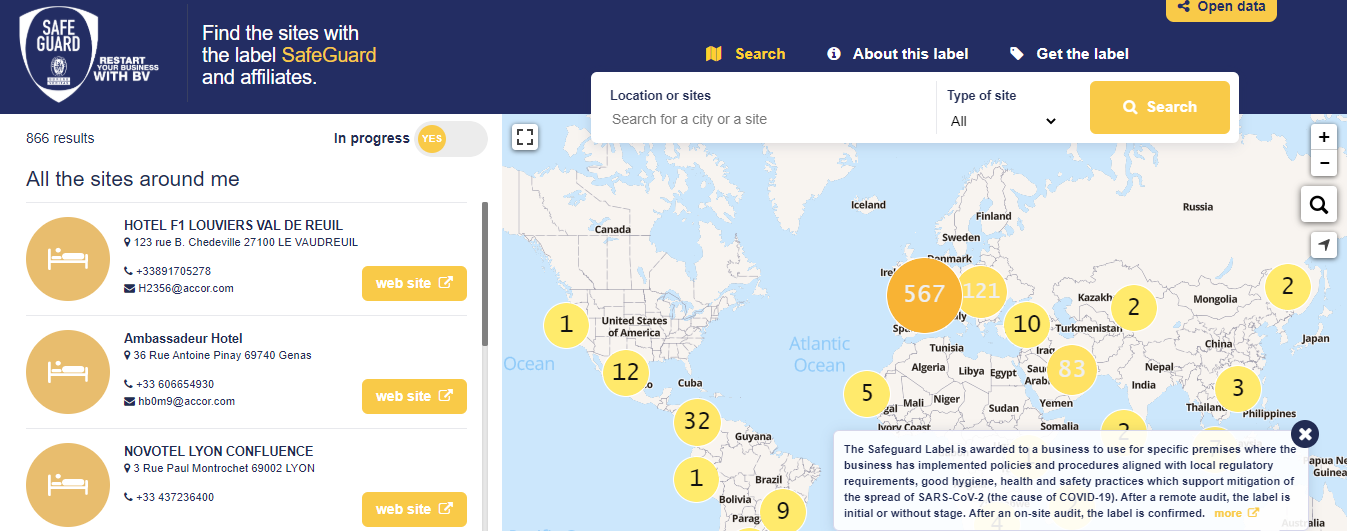Viewport: 1347px width, 531px height.
Task: Open web site for Ambassadeur Hotel
Action: coord(414,396)
